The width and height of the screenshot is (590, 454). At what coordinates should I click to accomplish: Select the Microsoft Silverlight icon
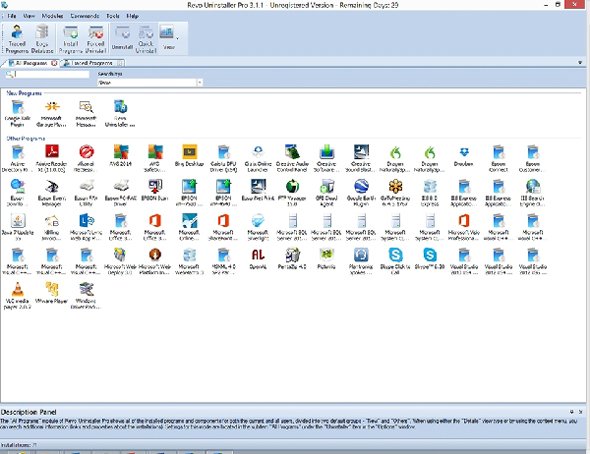pos(258,227)
